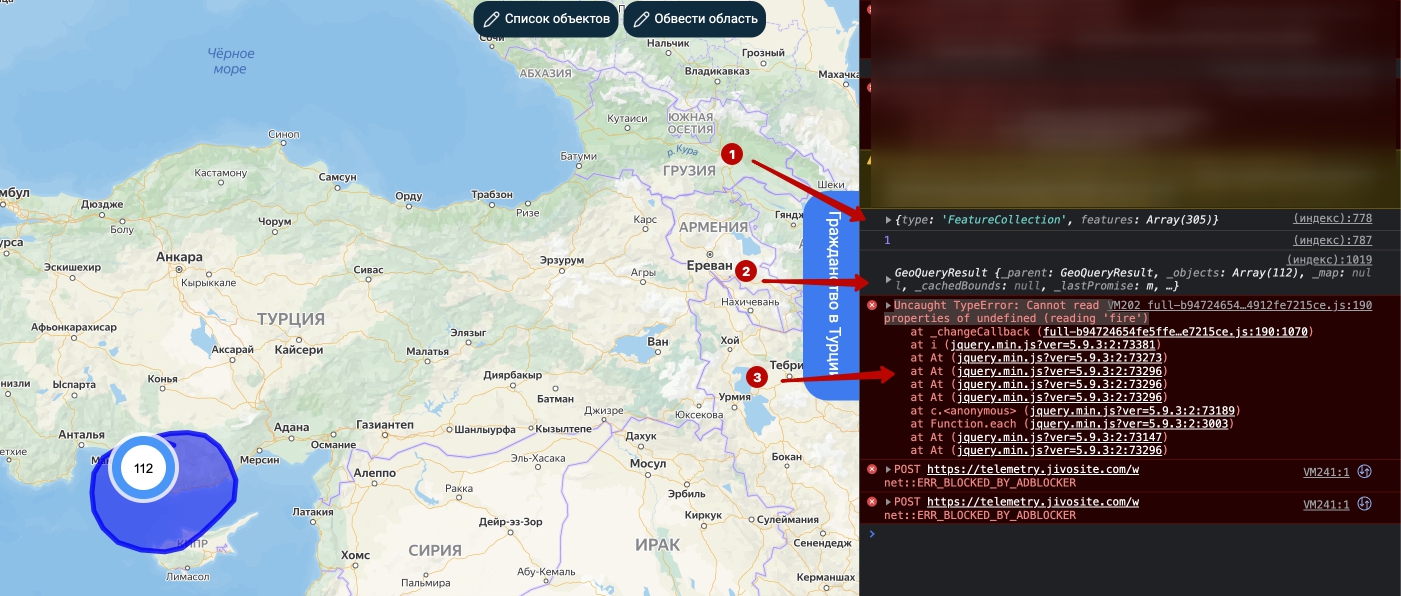1401x596 pixels.
Task: Click the red error icon of the last POST entry
Action: [871, 502]
